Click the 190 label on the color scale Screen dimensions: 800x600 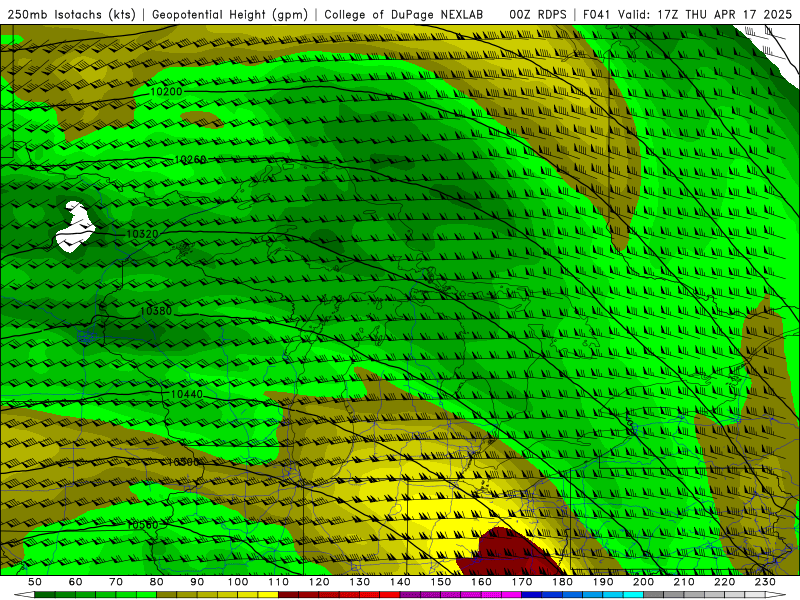click(x=603, y=582)
